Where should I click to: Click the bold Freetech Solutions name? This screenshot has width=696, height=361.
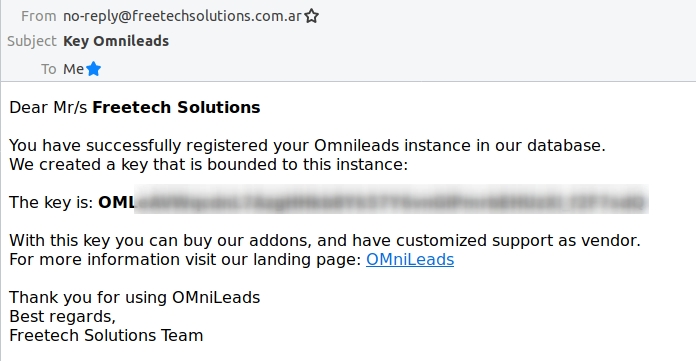(x=176, y=107)
